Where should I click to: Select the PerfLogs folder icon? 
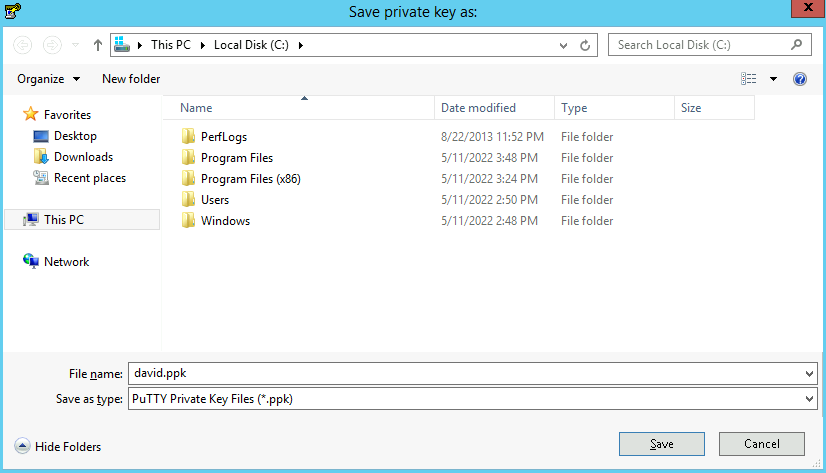pyautogui.click(x=188, y=137)
